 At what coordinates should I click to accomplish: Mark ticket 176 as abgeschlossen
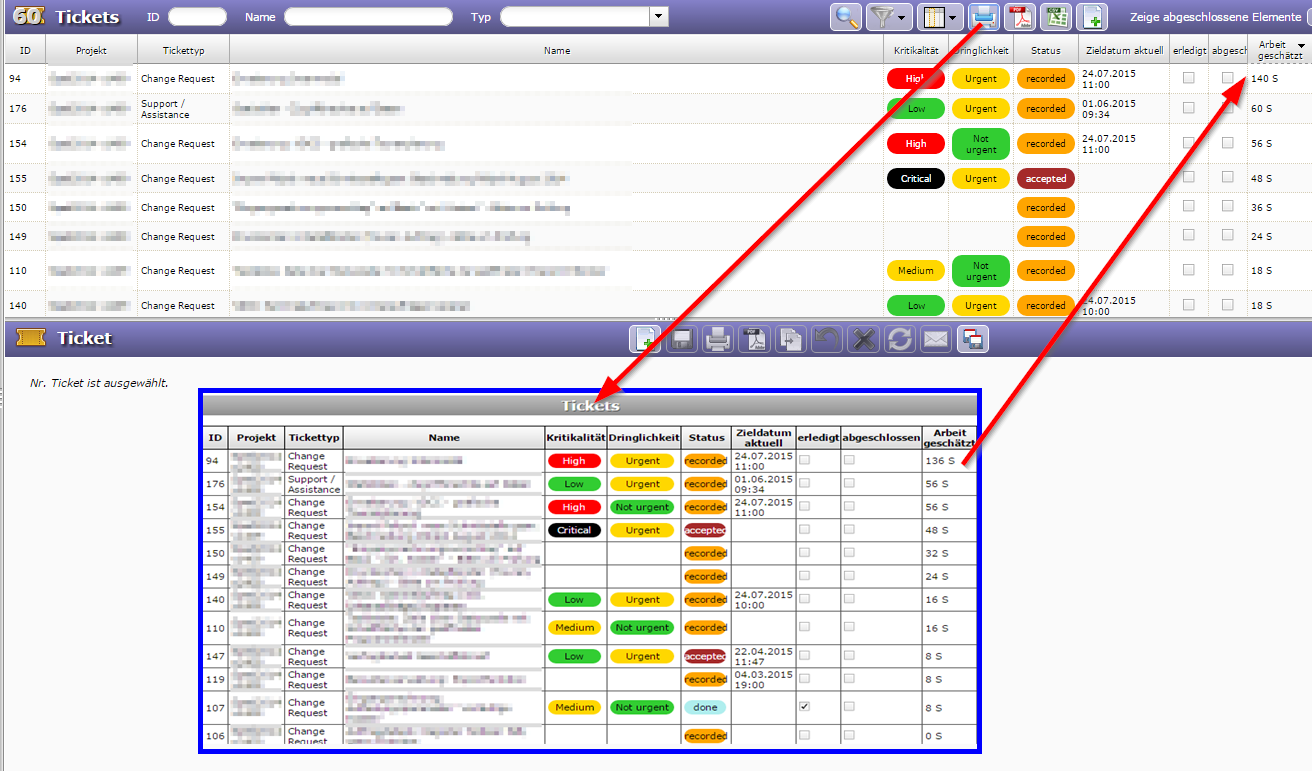point(1227,108)
